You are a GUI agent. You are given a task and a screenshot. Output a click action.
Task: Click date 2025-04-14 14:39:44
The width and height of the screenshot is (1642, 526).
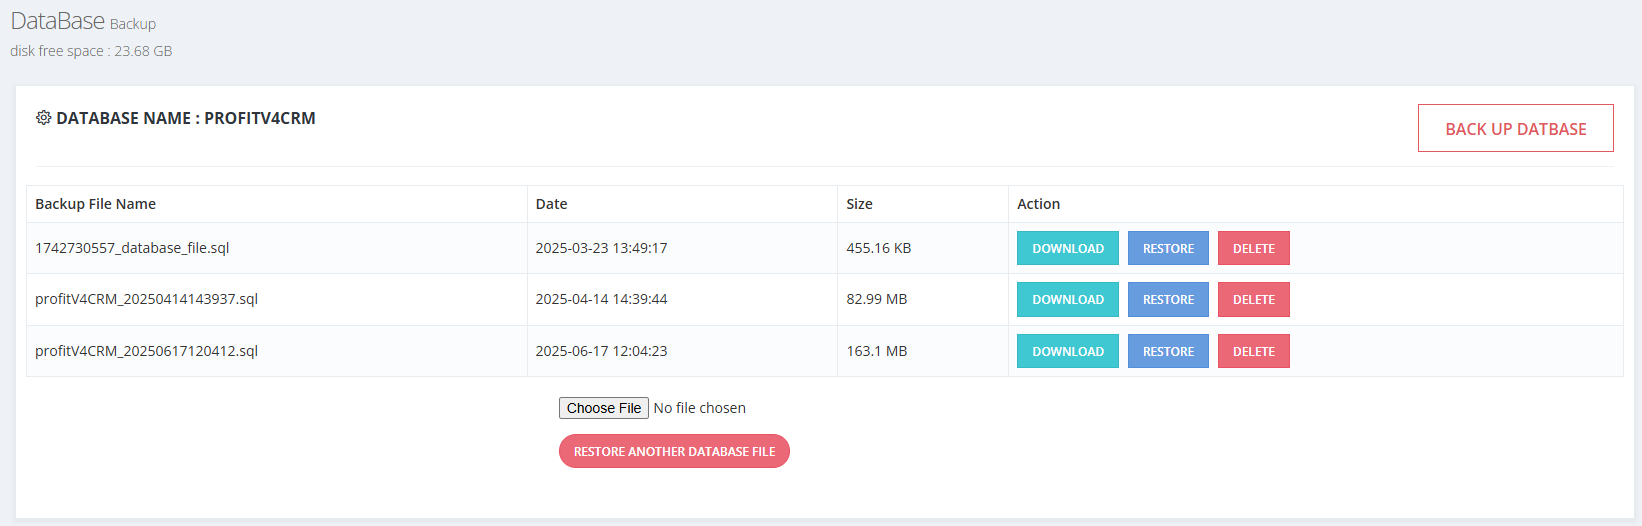pos(601,299)
